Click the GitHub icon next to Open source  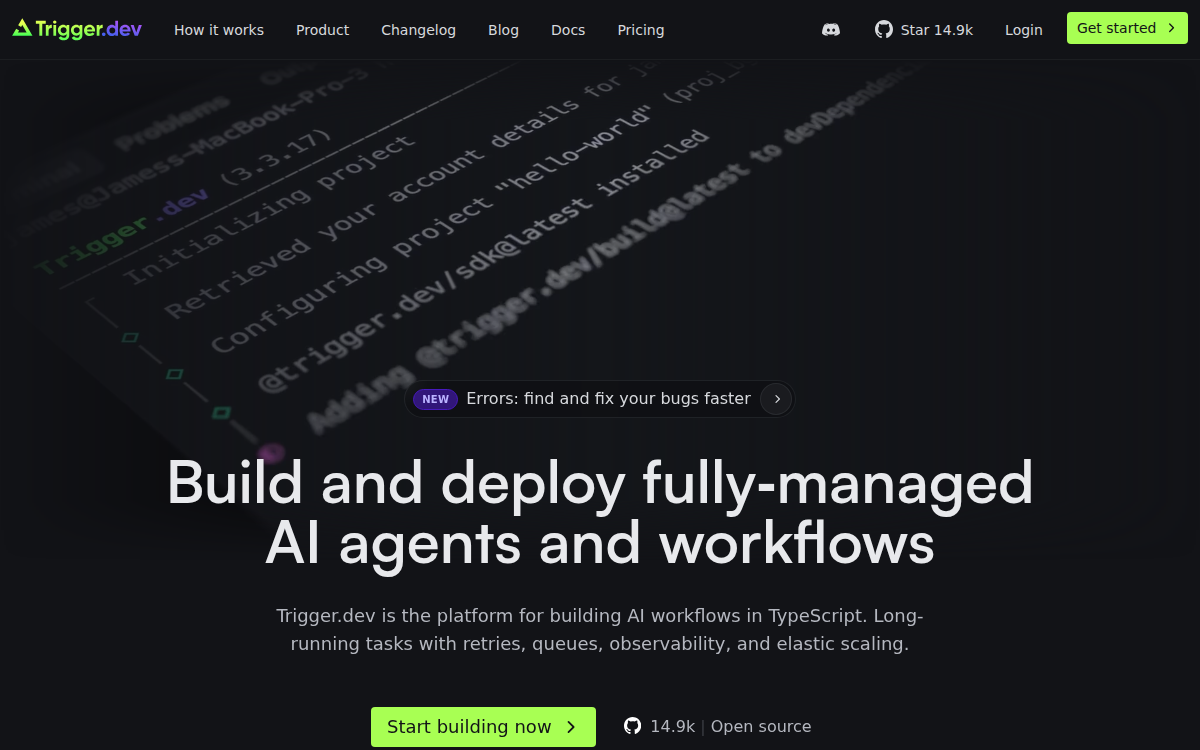pos(633,726)
